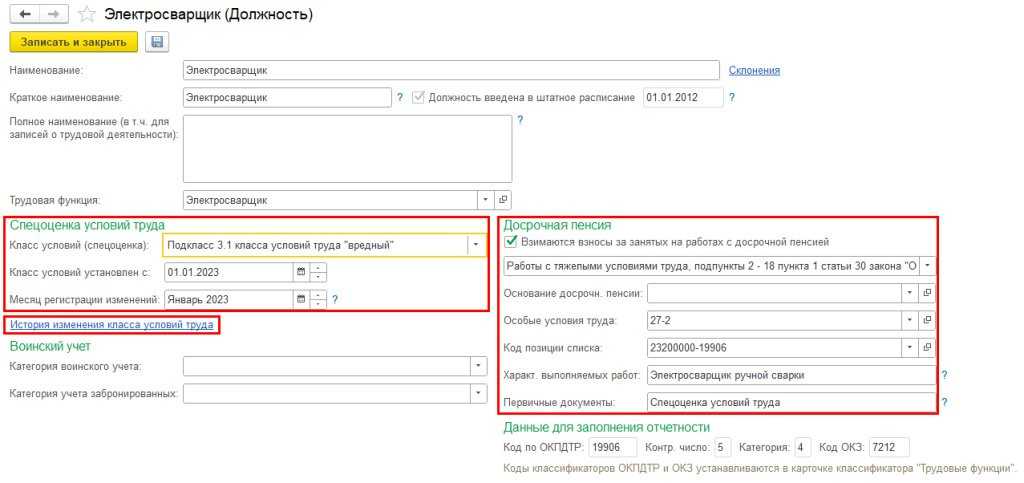Click into the 'Наименование' input field
Screen dimensions: 1024x483
tap(451, 70)
